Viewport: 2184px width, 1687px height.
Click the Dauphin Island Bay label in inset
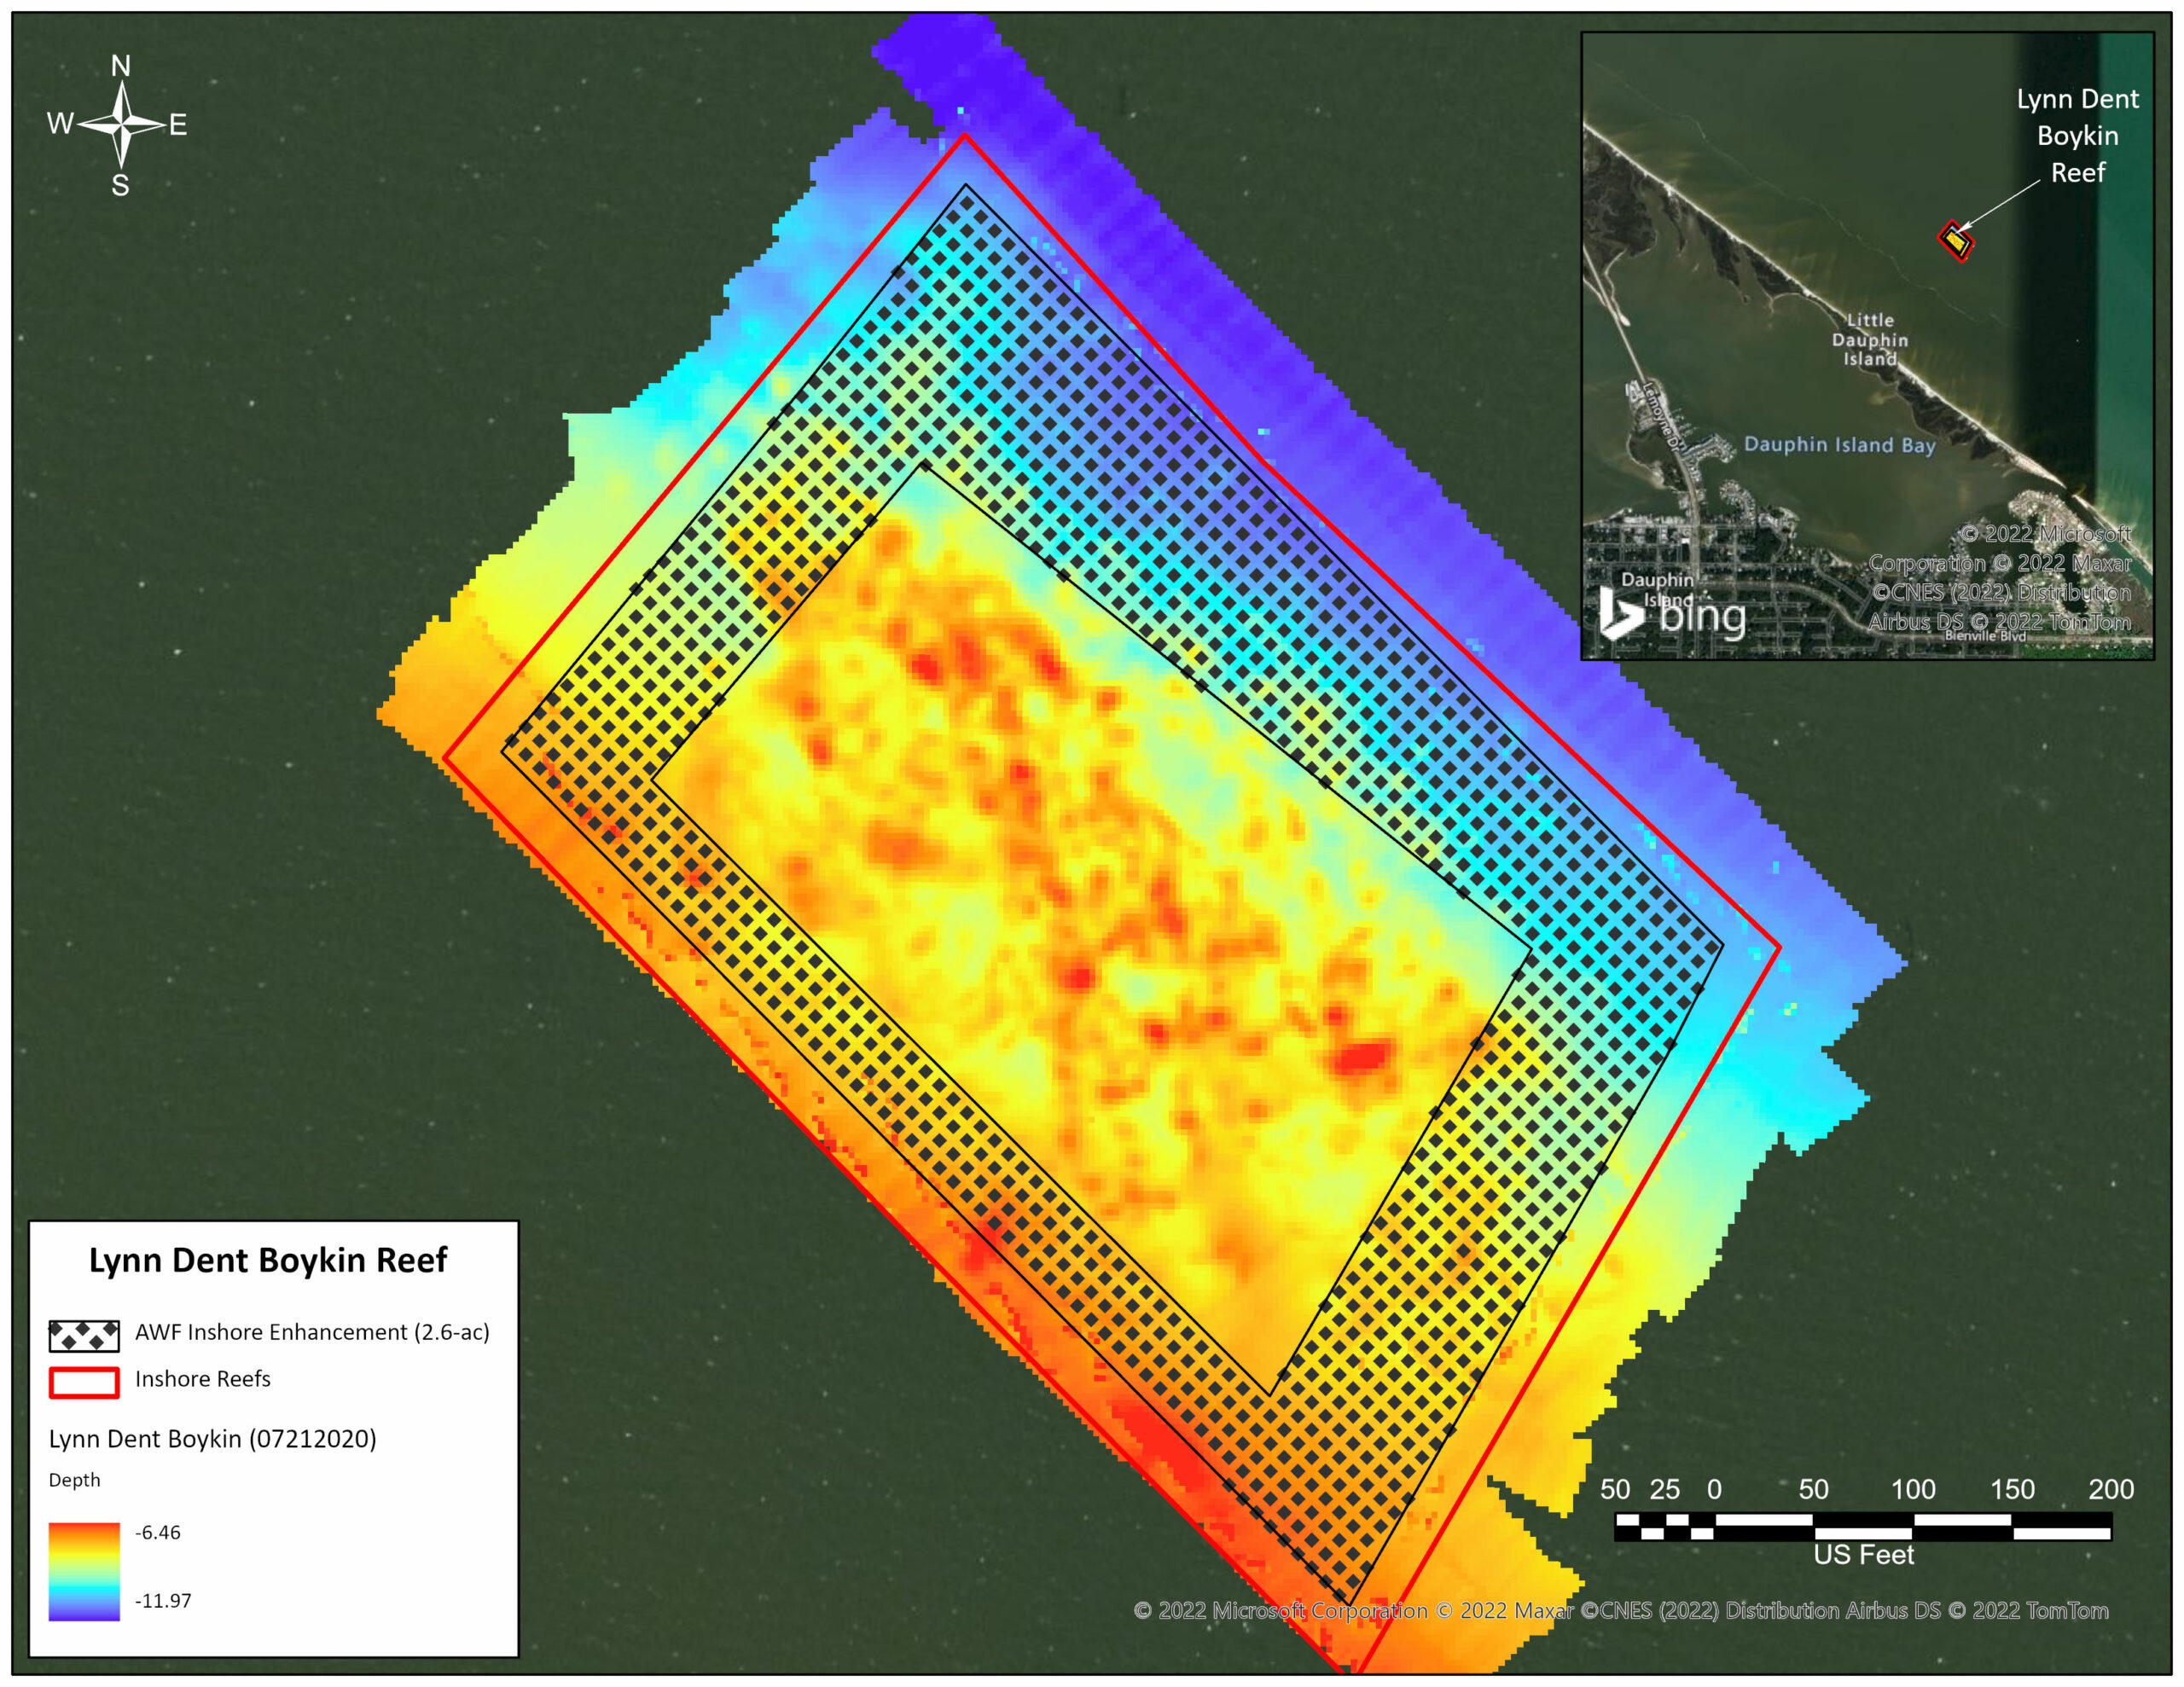[1839, 445]
